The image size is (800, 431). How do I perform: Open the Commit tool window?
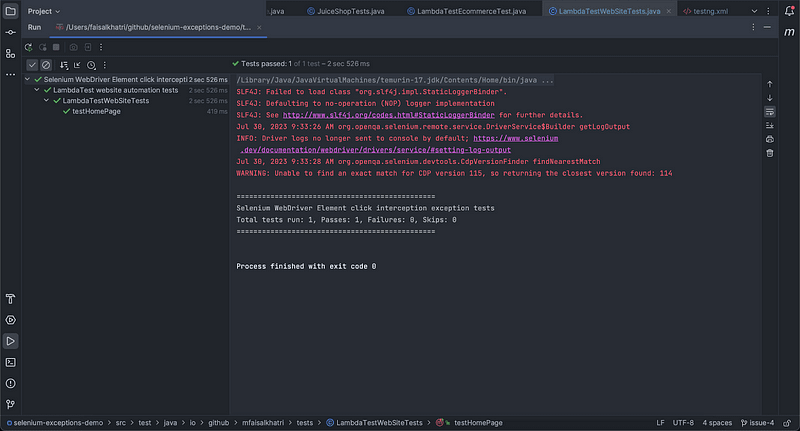10,32
